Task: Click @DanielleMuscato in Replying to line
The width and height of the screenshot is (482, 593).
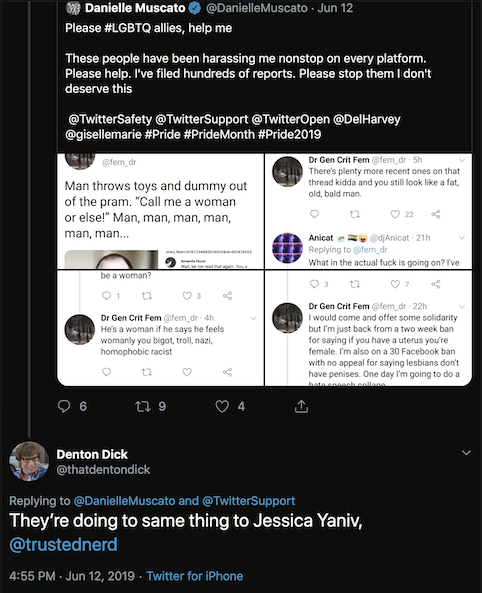Action: coord(124,501)
